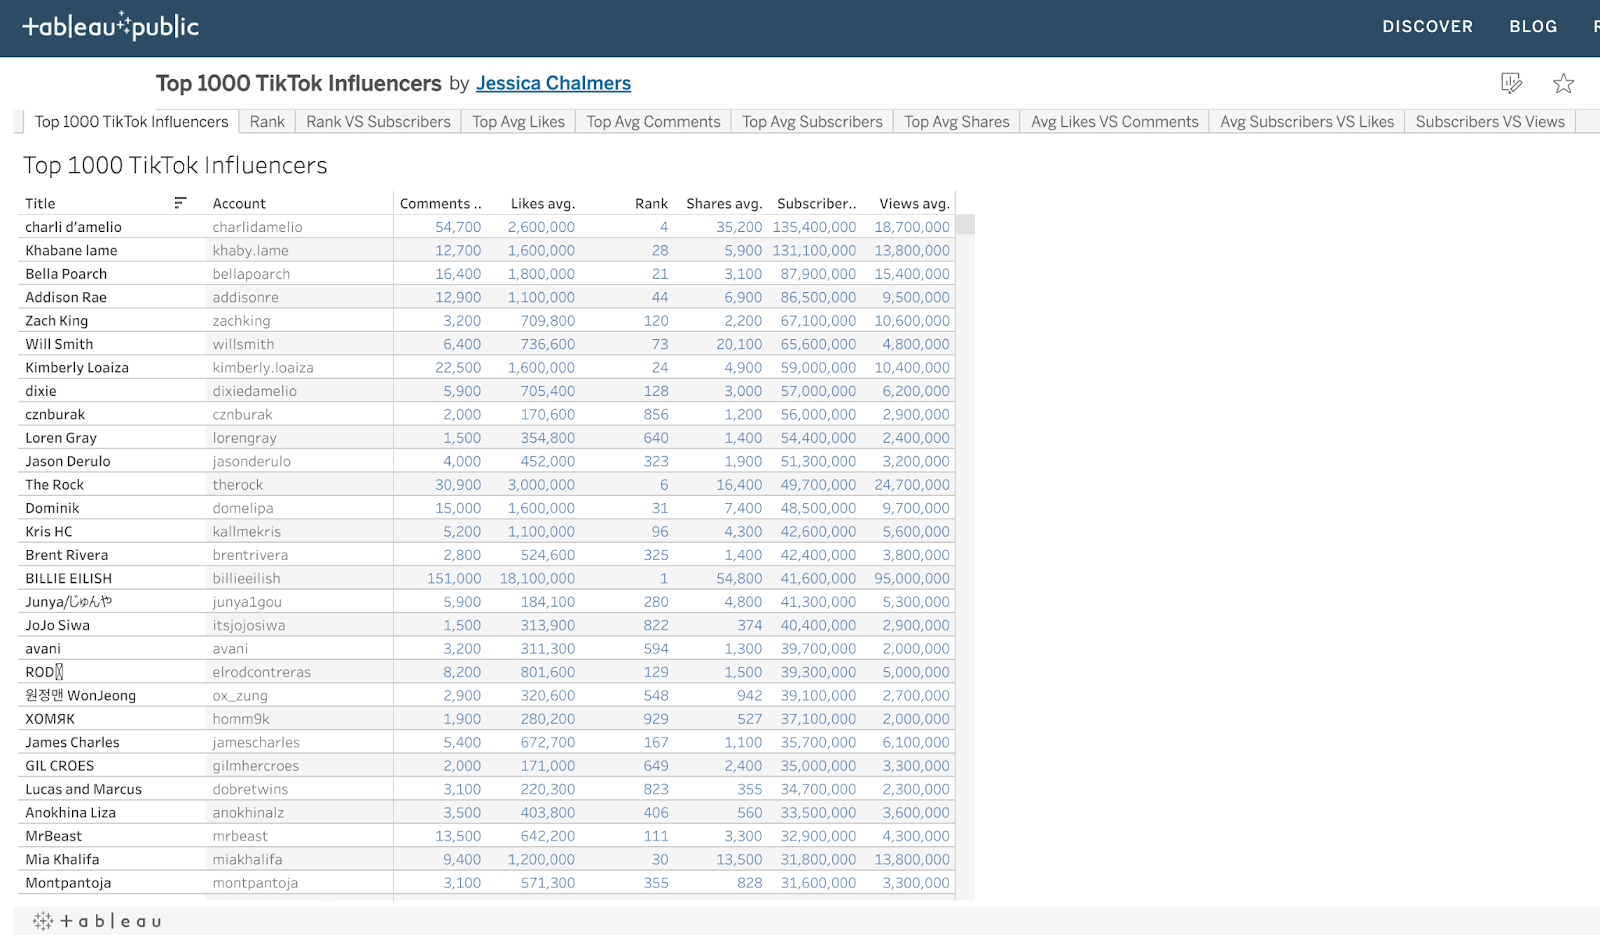This screenshot has height=935, width=1600.
Task: Click the Tableau footer logo
Action: pyautogui.click(x=97, y=921)
